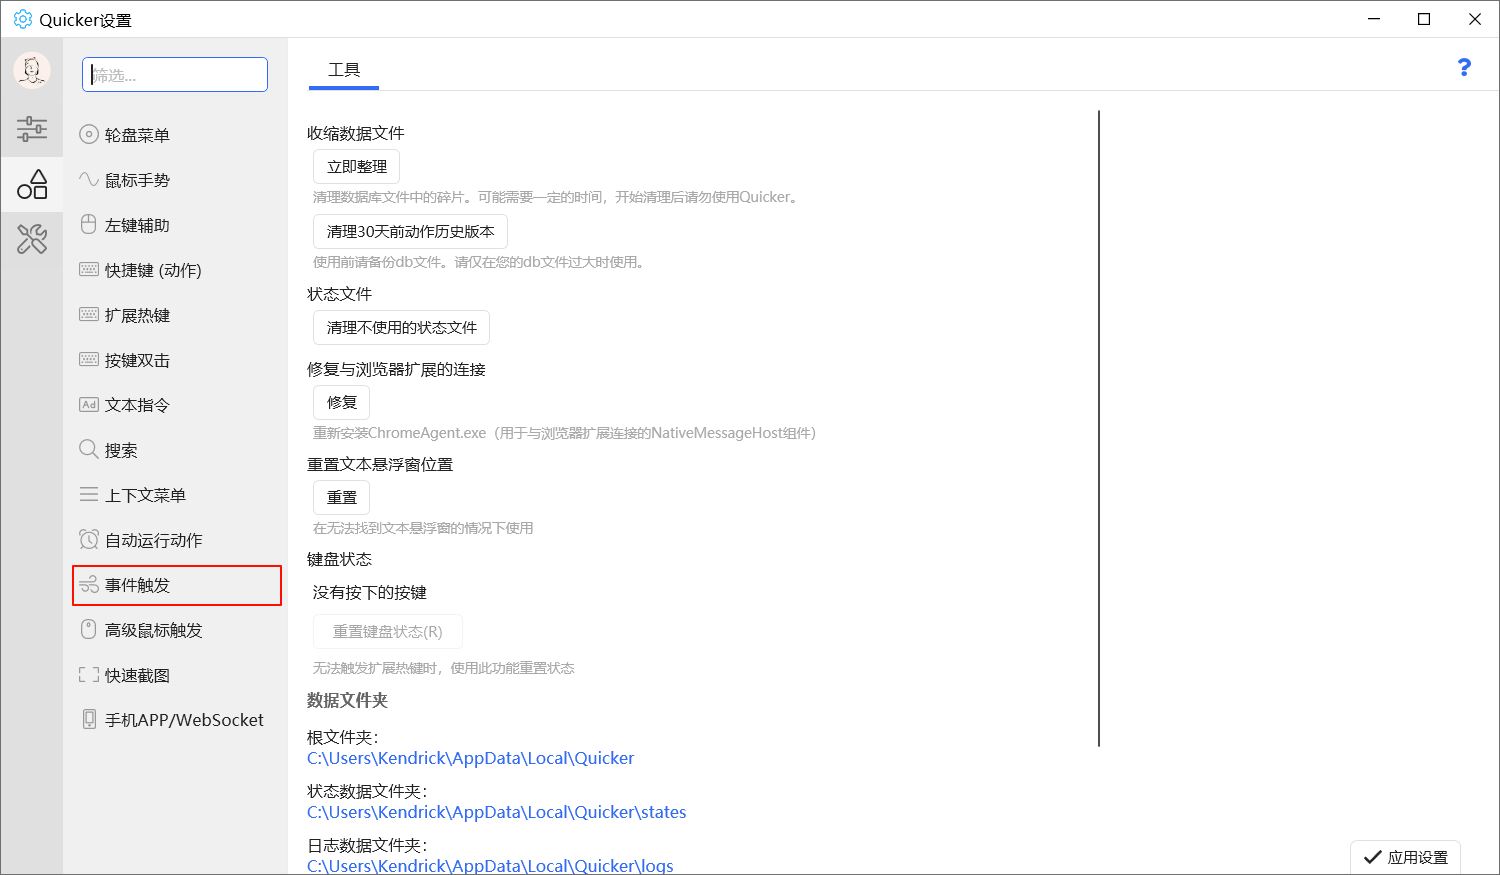
Task: Minimize the Quicker设置 window
Action: (1375, 19)
